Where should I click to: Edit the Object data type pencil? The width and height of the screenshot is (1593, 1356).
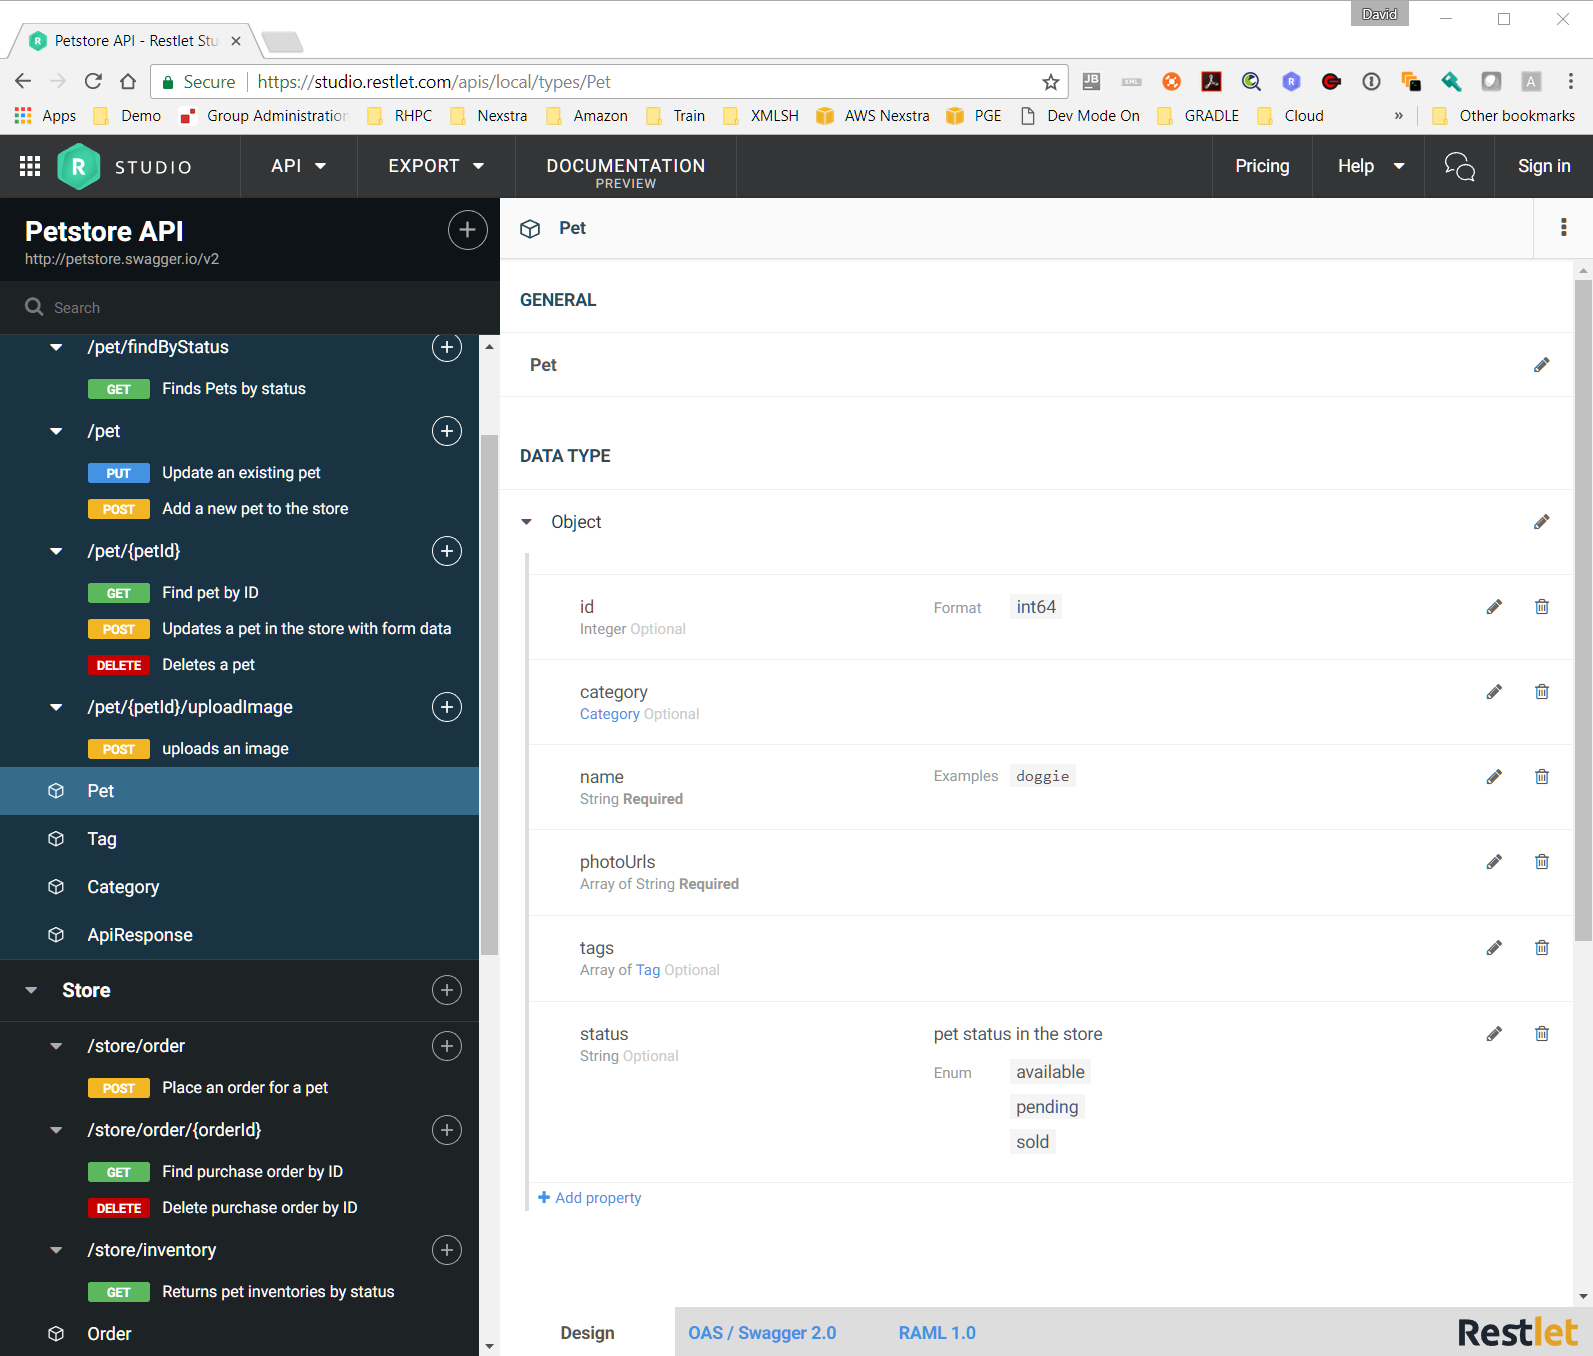(1542, 522)
